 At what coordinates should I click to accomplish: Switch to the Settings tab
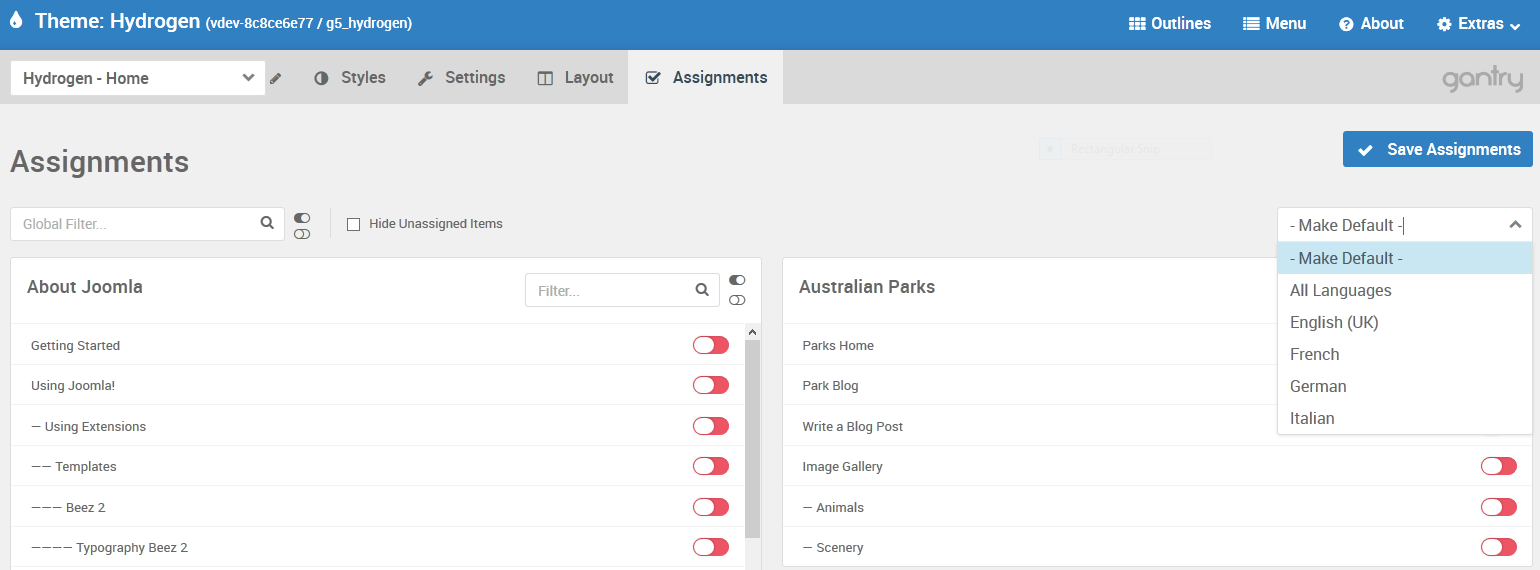tap(461, 77)
